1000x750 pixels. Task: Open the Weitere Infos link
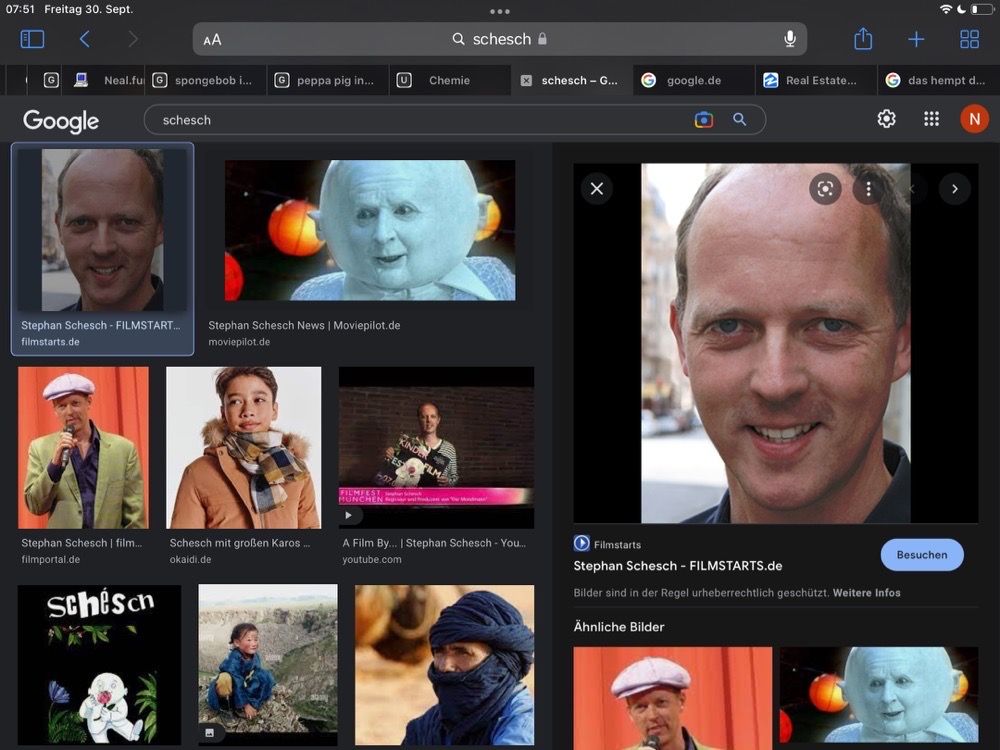pos(866,593)
